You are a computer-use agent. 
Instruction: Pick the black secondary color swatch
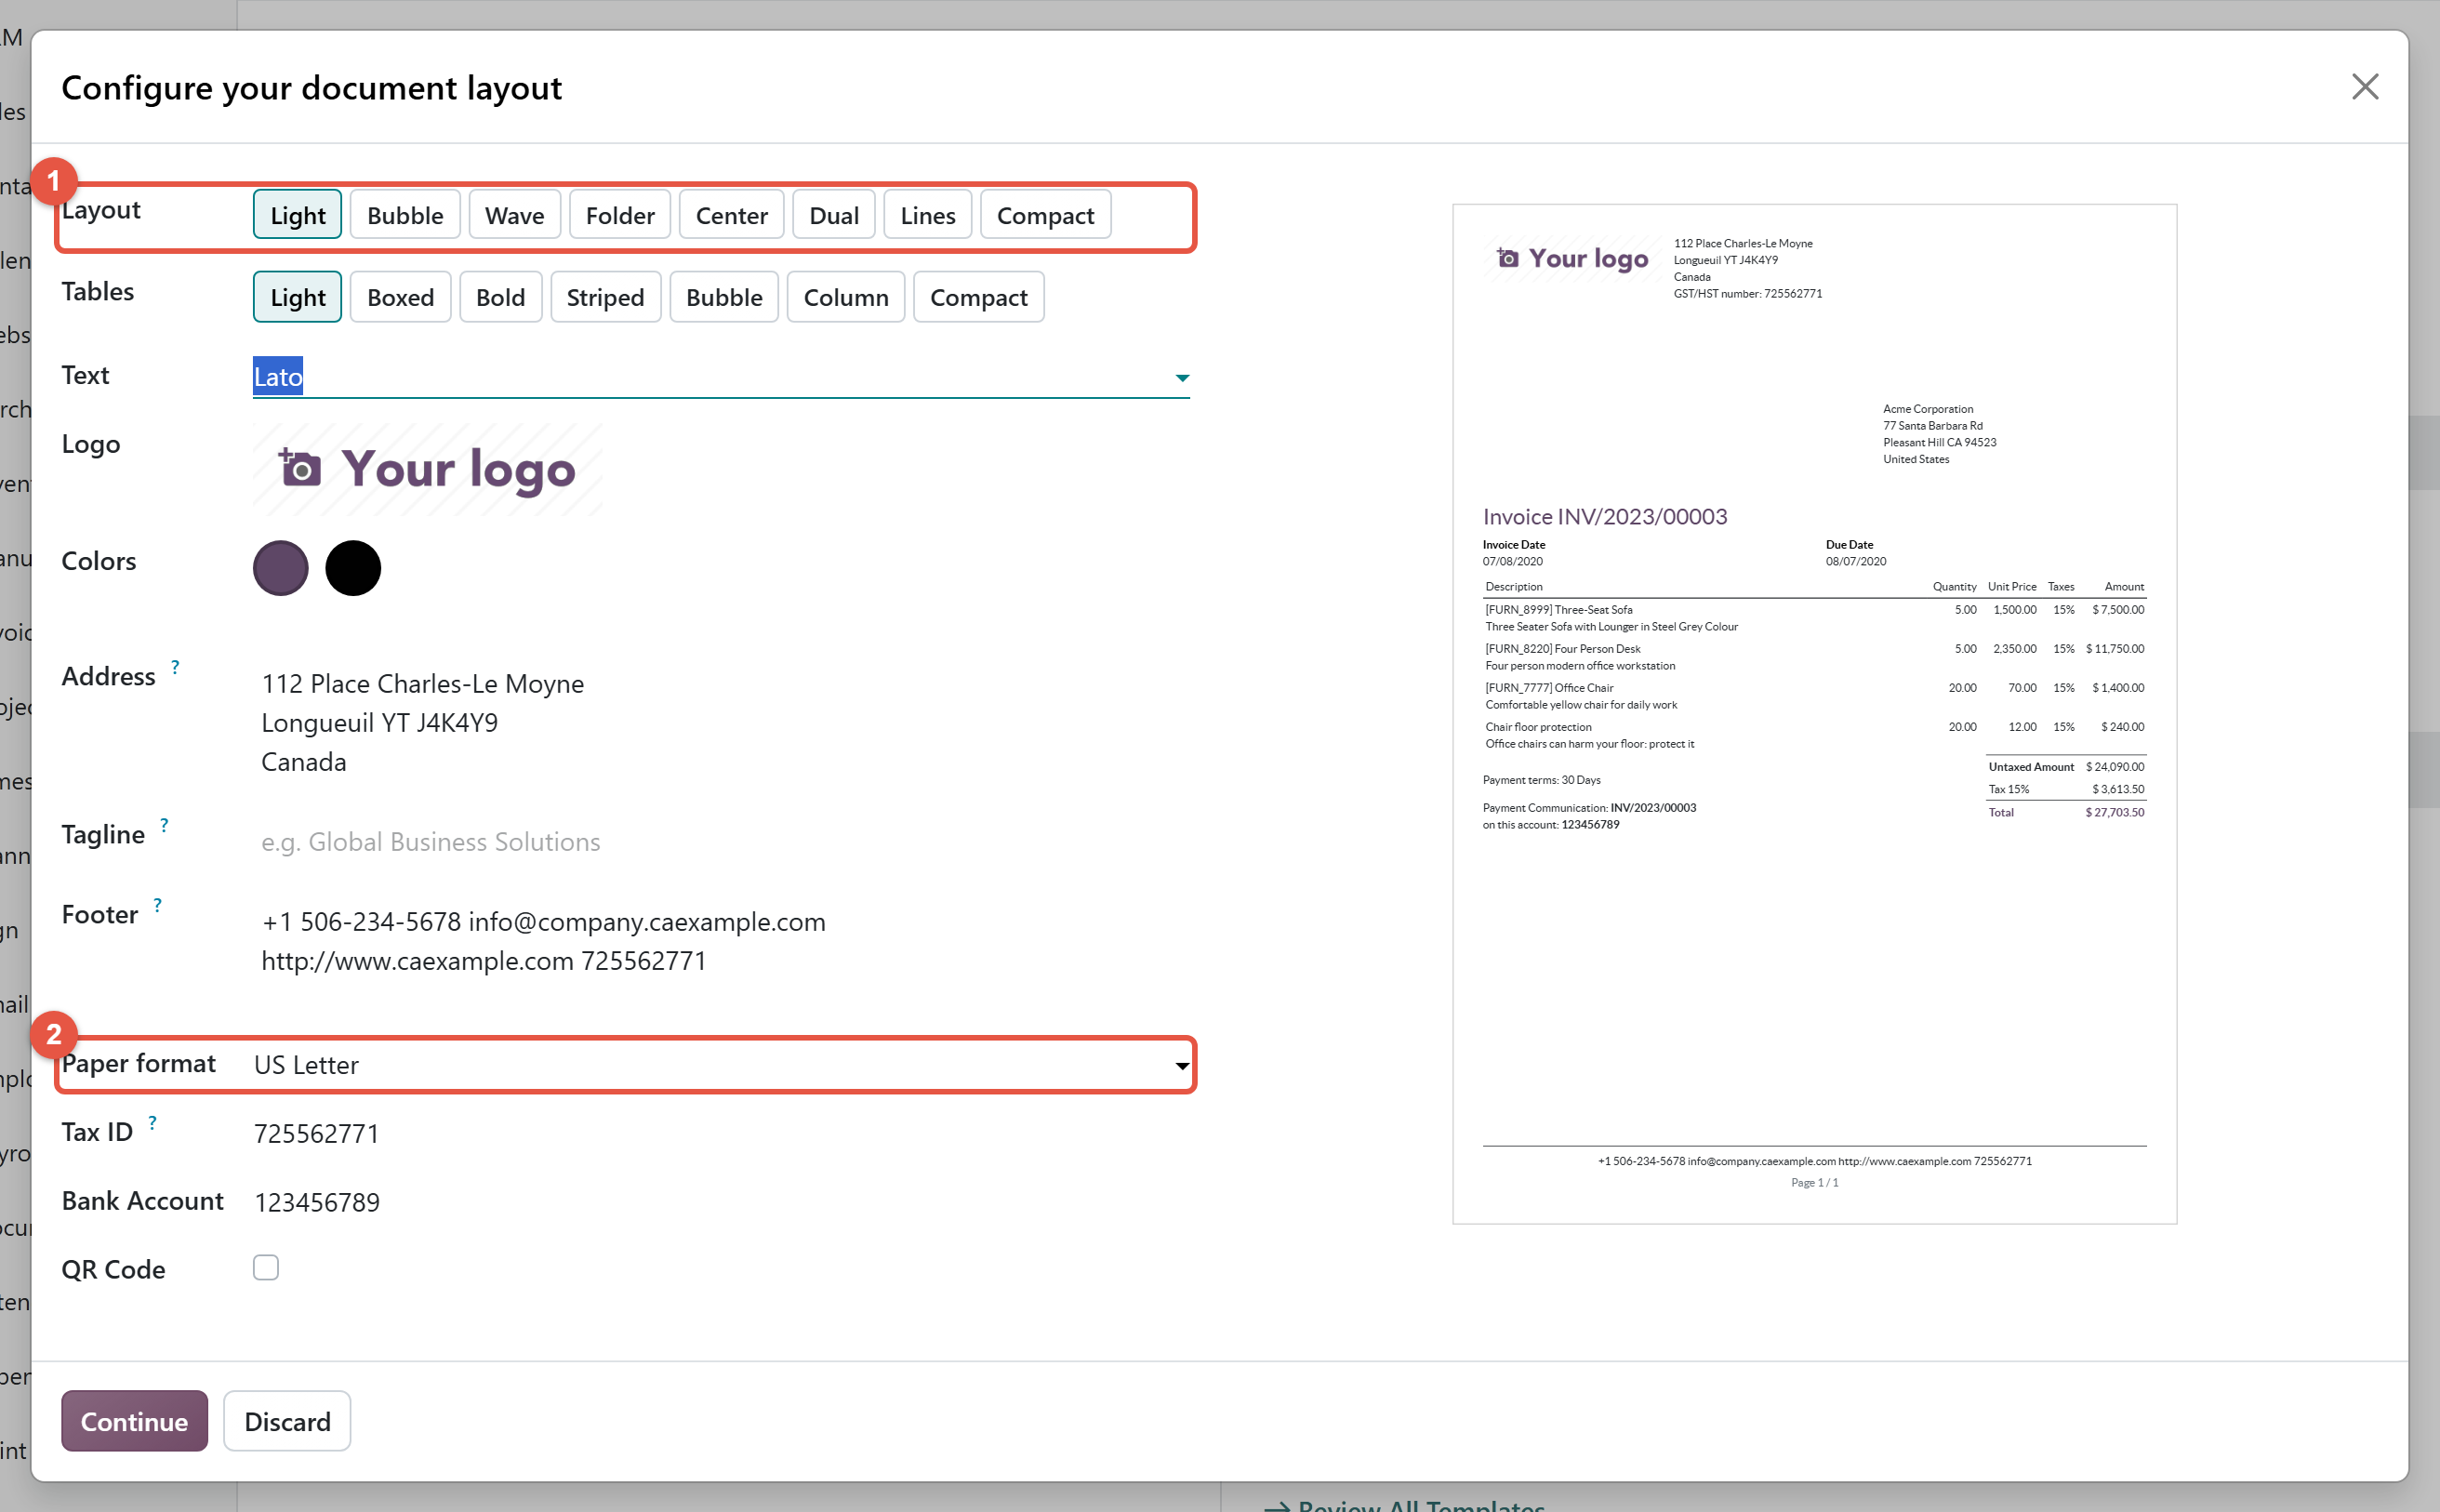pos(353,568)
